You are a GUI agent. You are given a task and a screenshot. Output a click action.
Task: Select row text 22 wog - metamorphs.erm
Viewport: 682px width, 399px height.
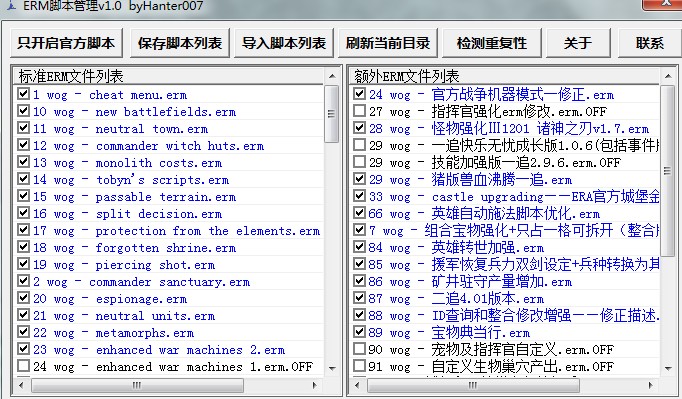[114, 333]
